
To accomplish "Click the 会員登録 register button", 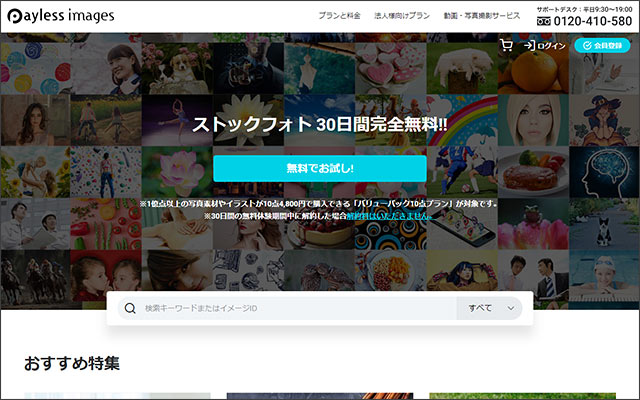I will (602, 45).
